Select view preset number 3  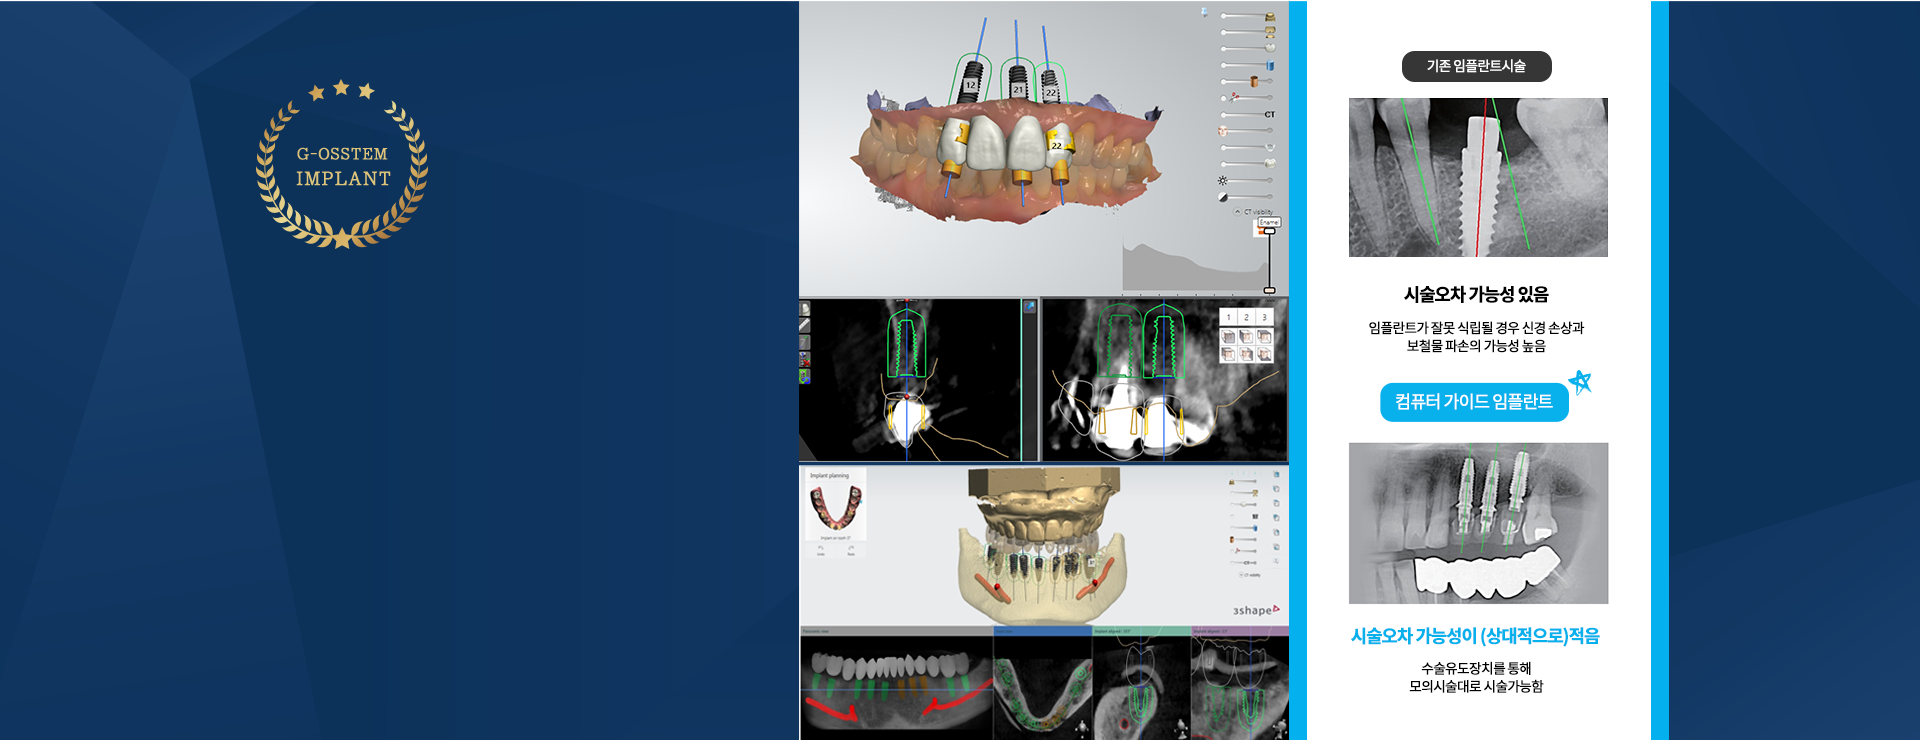1264,317
